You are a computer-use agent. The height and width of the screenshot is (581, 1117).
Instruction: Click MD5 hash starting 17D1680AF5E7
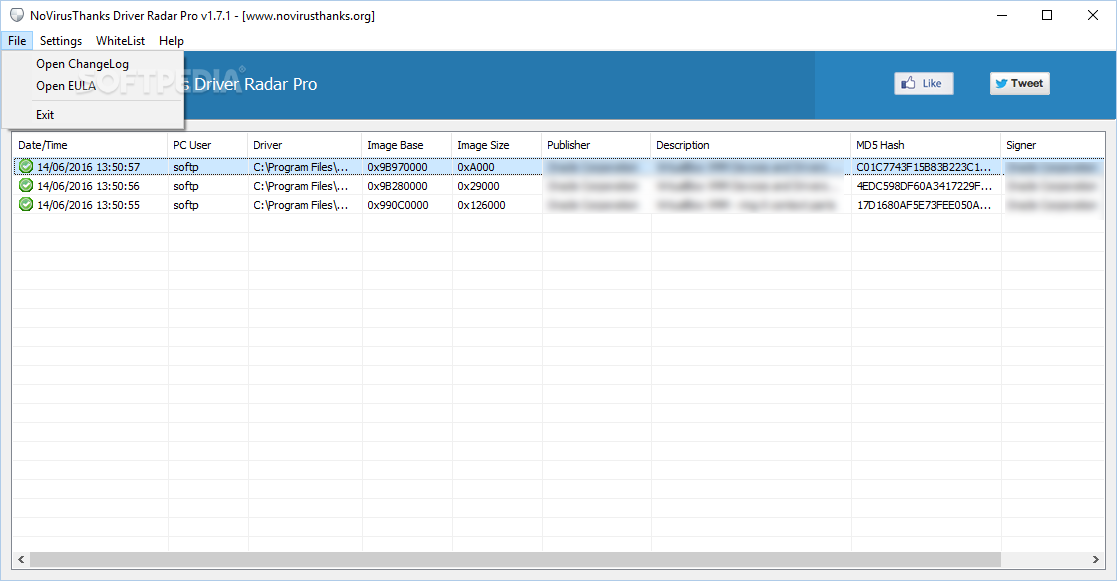click(924, 205)
